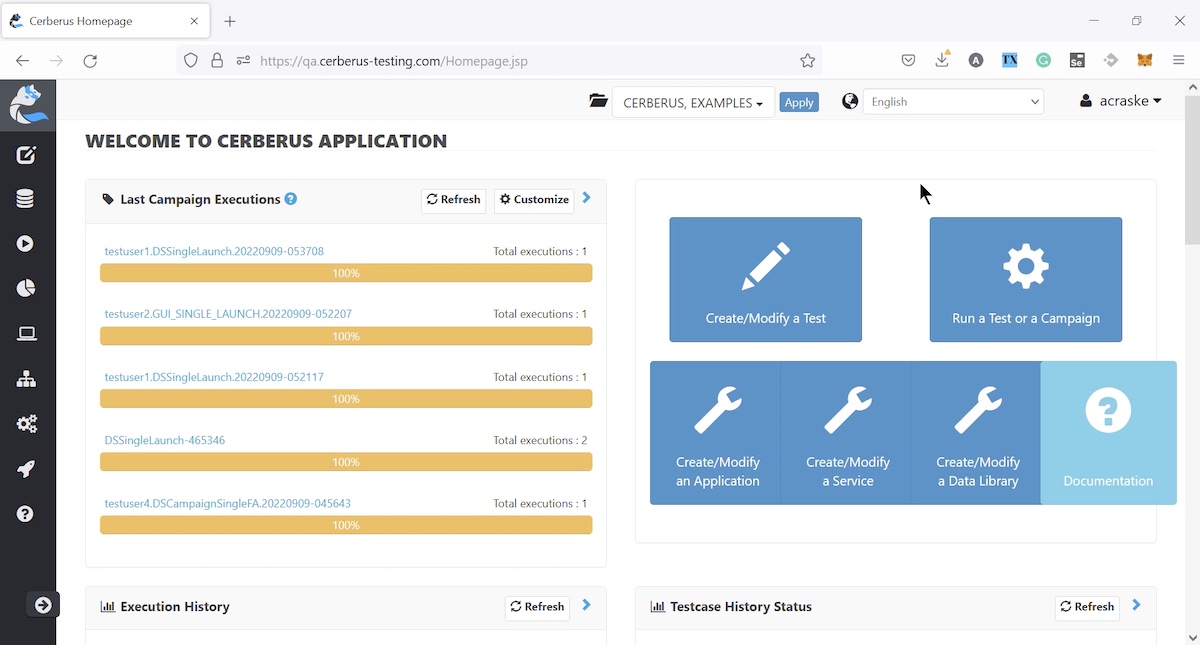Image resolution: width=1200 pixels, height=645 pixels.
Task: Open Create/Modify a Data Library tile
Action: [x=976, y=433]
